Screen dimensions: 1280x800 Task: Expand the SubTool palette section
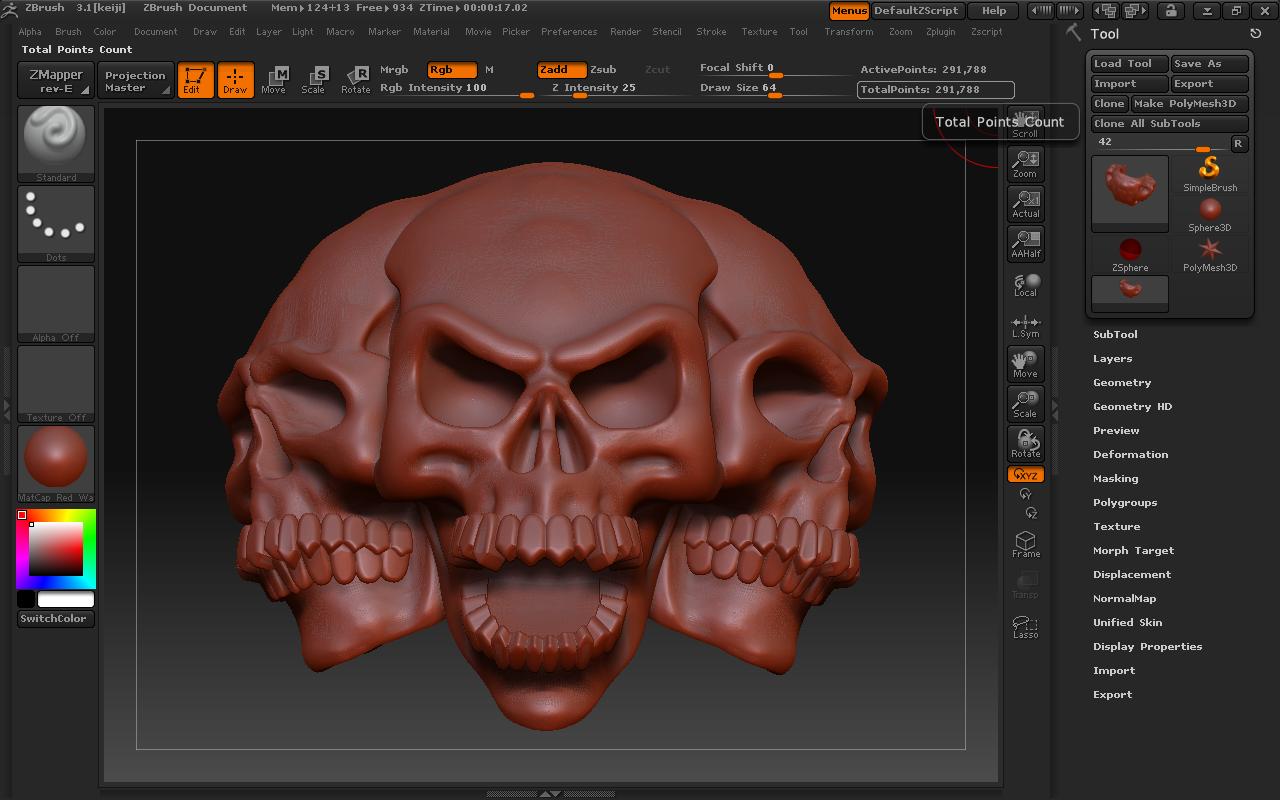click(1115, 335)
